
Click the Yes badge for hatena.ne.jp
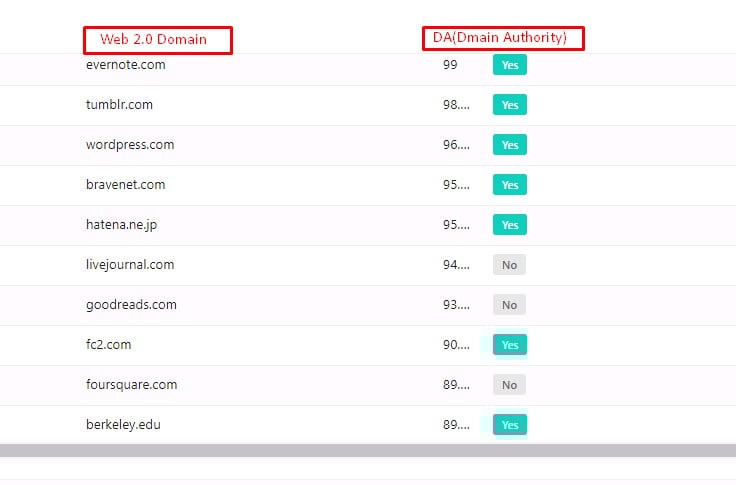pyautogui.click(x=510, y=225)
